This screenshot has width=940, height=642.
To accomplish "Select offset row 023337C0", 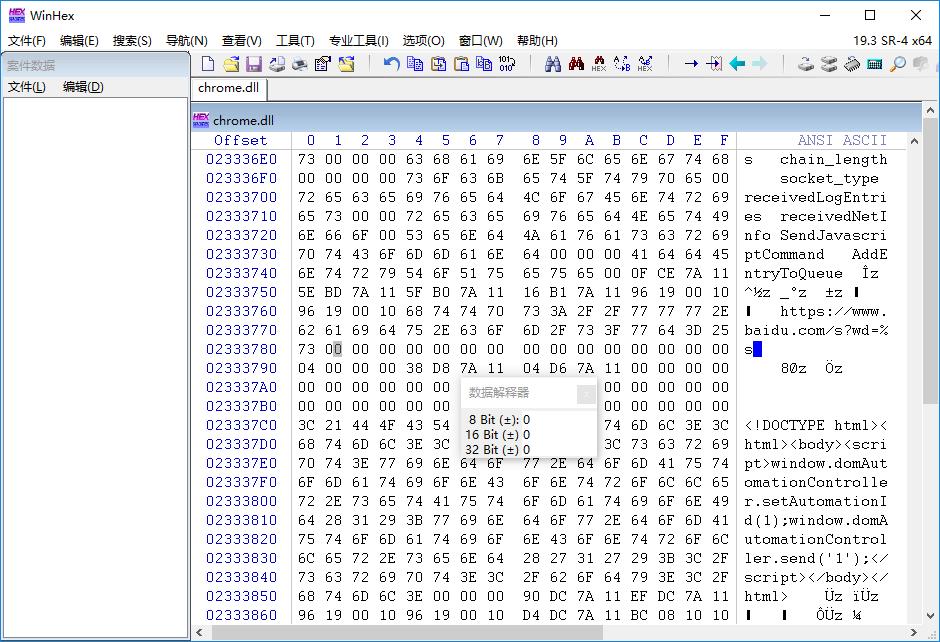I will click(241, 425).
